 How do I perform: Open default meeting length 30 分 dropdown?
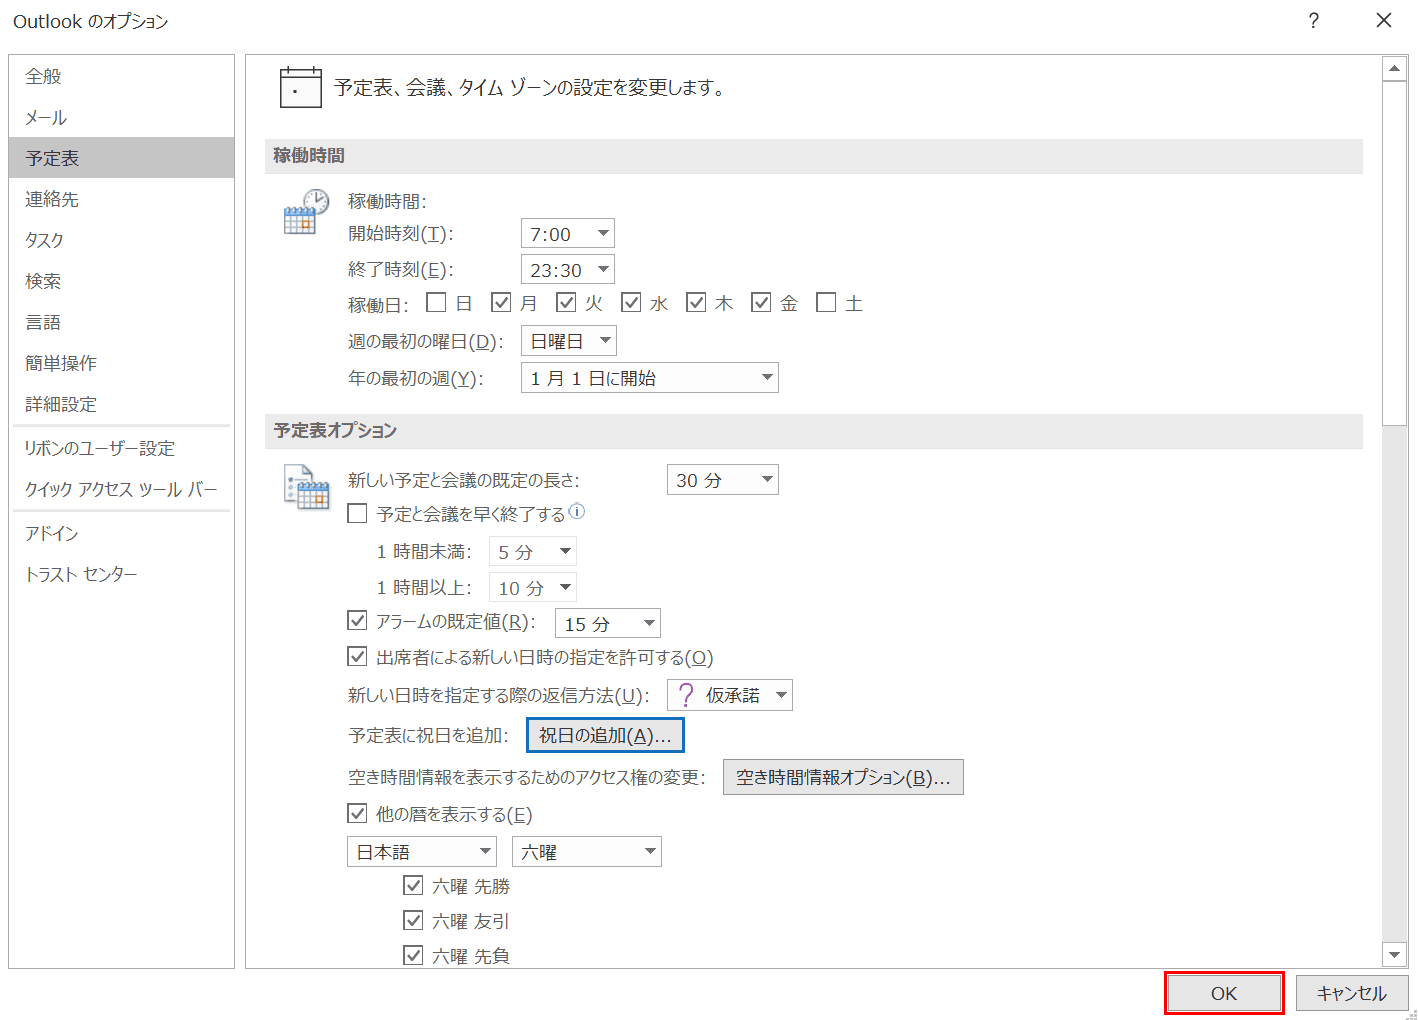click(723, 480)
